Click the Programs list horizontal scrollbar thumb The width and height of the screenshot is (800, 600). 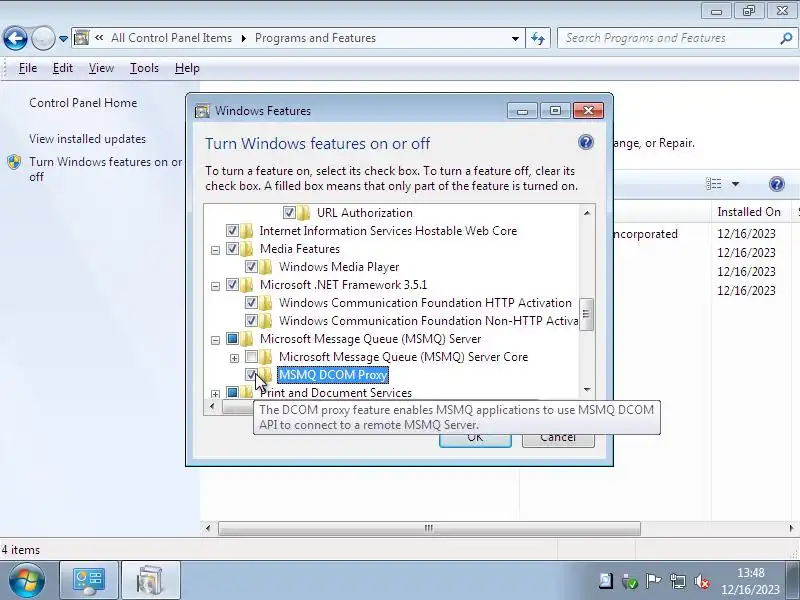[429, 528]
